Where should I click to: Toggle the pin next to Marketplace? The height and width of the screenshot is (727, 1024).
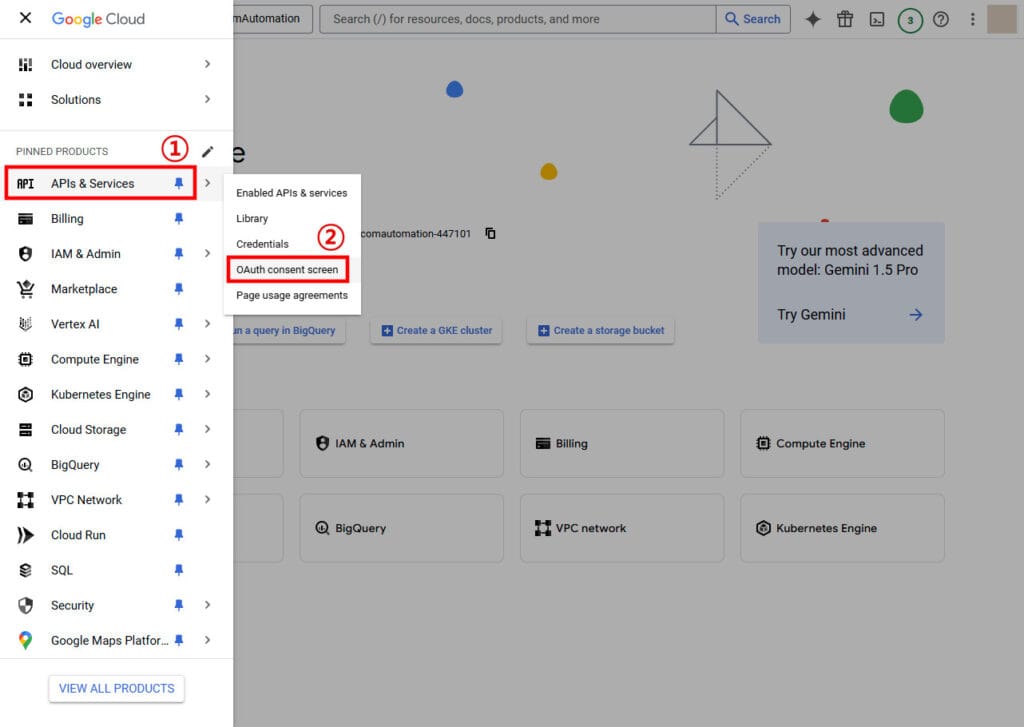point(179,289)
